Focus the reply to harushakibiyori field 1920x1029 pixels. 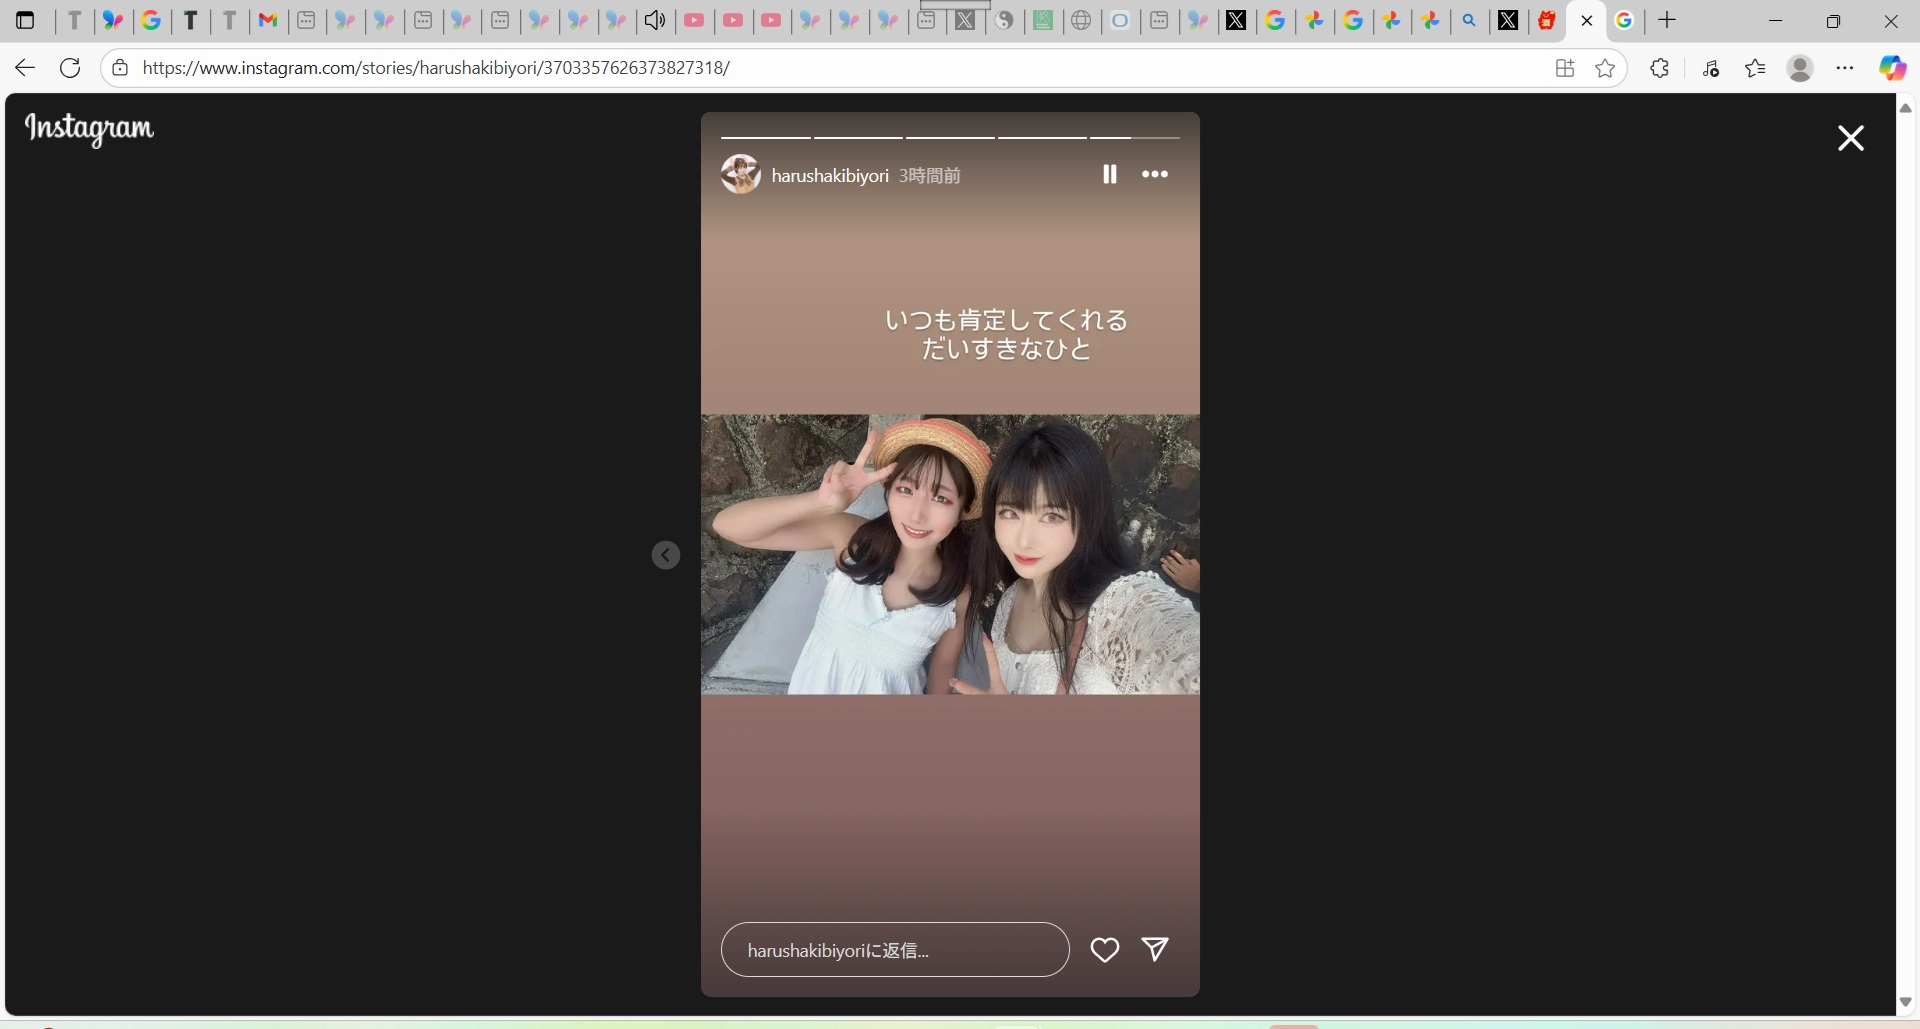(x=895, y=950)
